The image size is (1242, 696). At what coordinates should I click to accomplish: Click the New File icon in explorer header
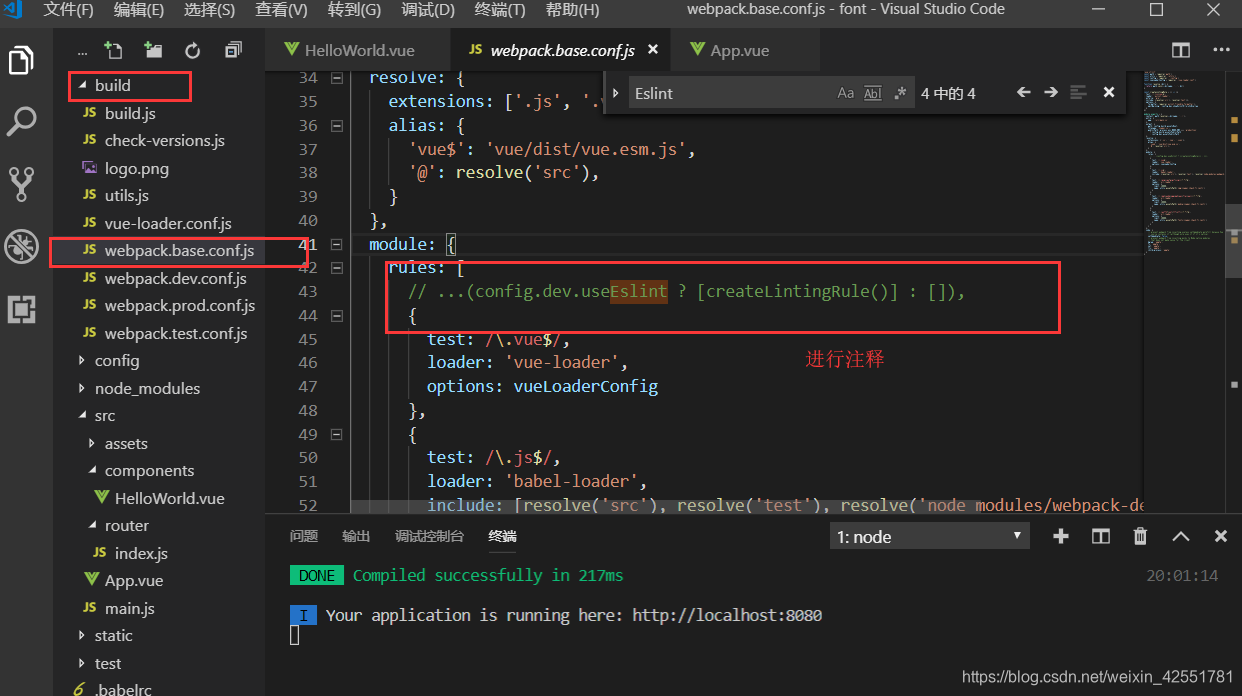coord(114,50)
